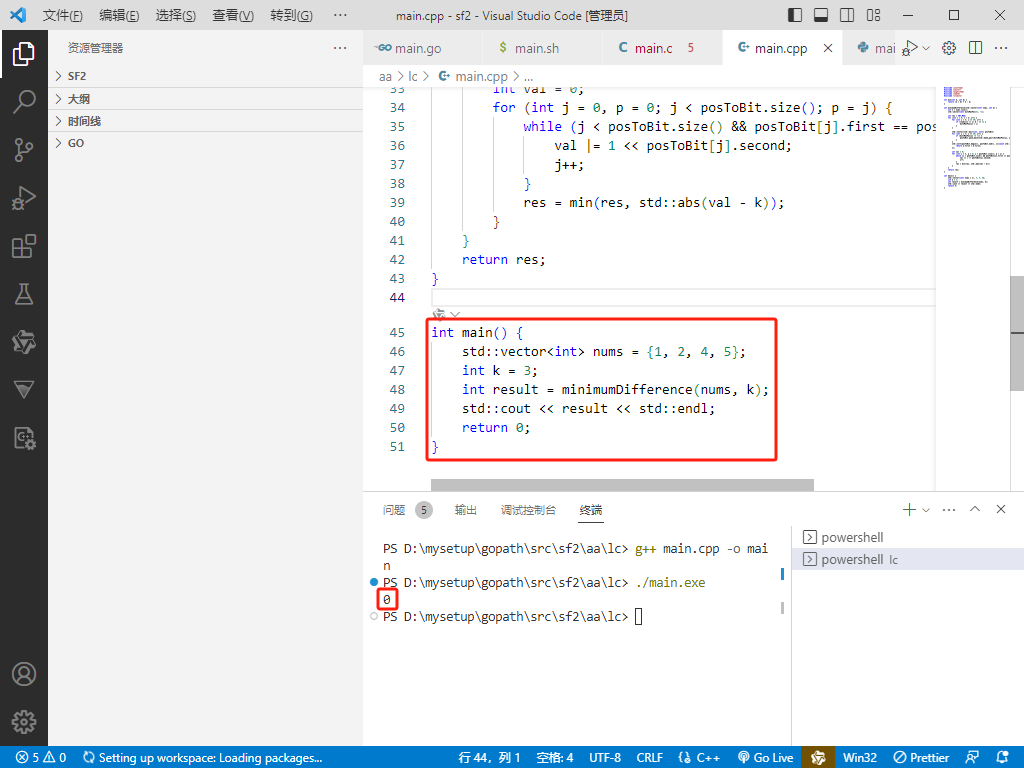Toggle primary side bar layout icon
The height and width of the screenshot is (768, 1024).
(795, 15)
